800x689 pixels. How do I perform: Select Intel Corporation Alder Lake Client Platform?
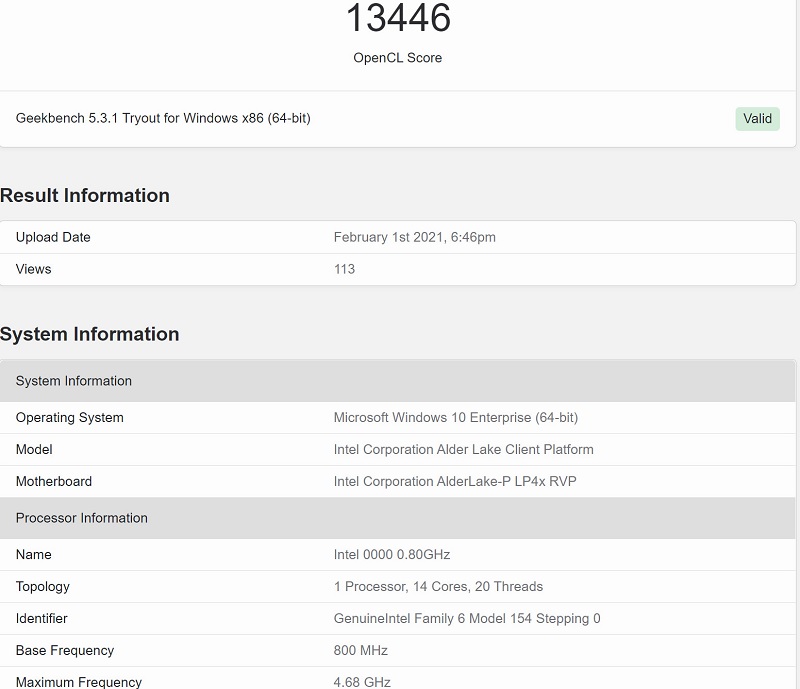click(464, 450)
